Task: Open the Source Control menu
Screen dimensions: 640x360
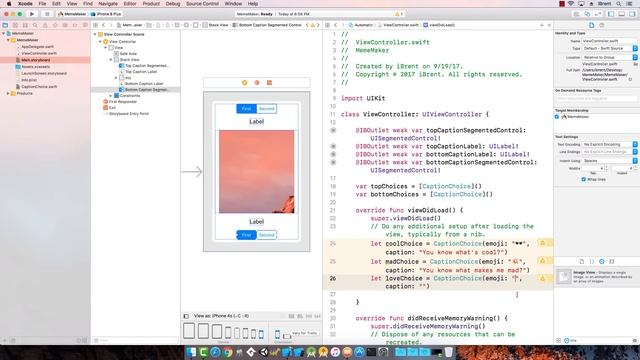Action: click(202, 4)
